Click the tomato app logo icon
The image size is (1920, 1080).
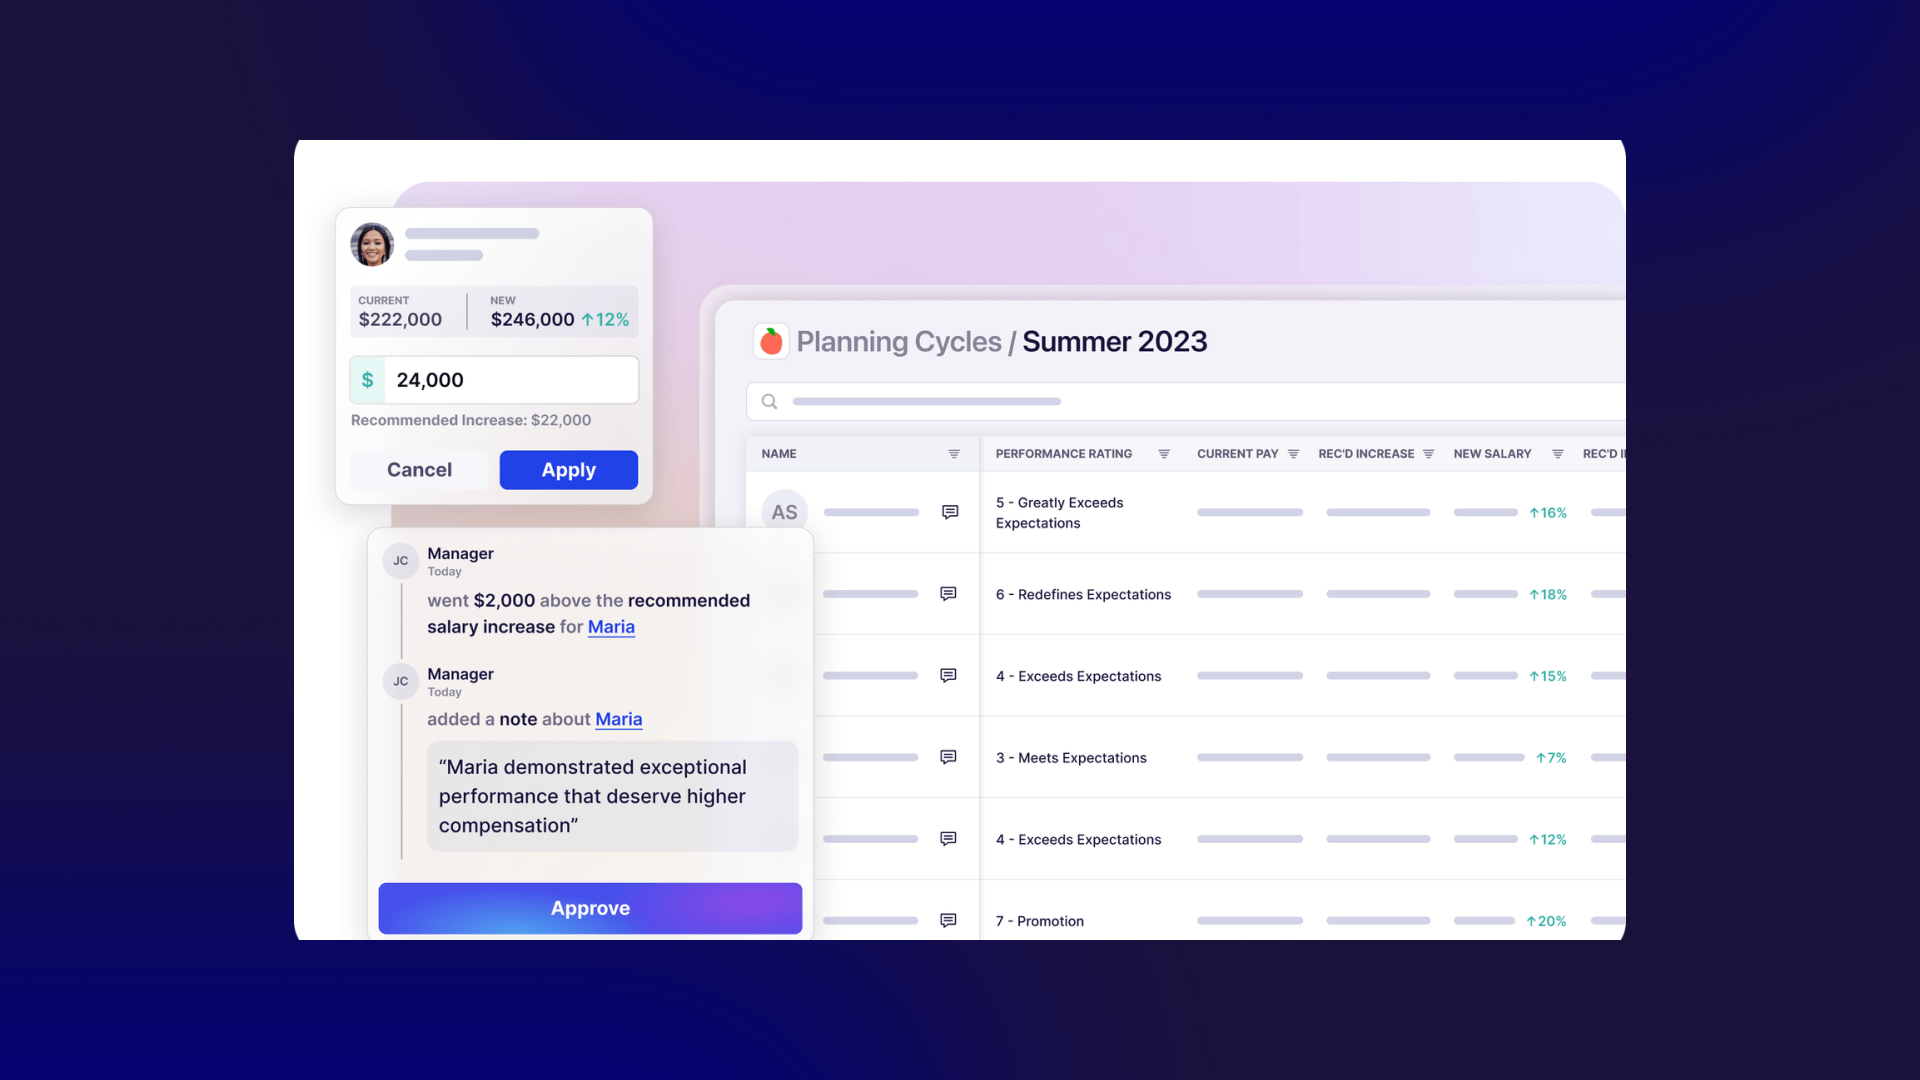771,342
